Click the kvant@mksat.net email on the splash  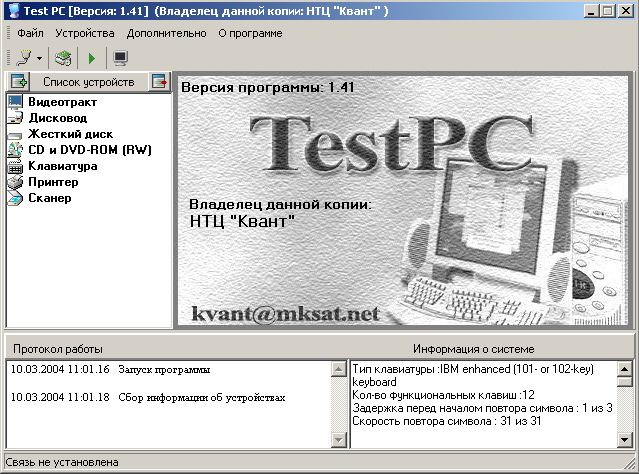point(286,313)
